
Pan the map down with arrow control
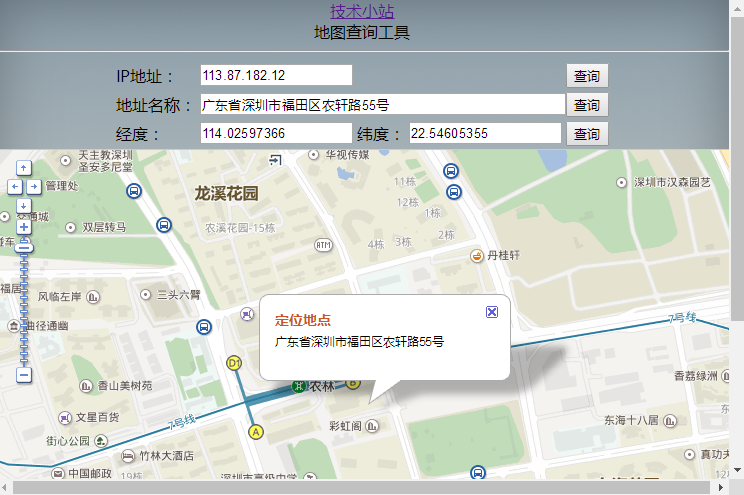[x=24, y=205]
